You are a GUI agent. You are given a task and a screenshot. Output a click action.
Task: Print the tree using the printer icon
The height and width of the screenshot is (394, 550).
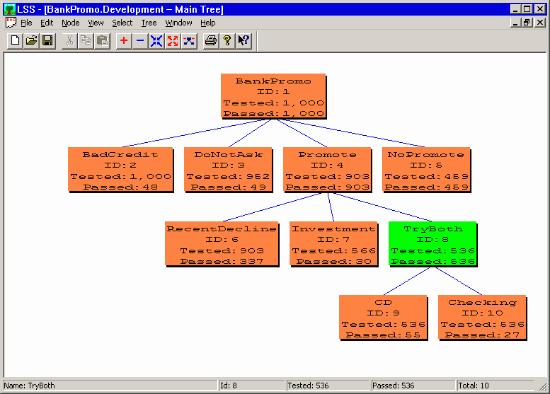[x=211, y=41]
